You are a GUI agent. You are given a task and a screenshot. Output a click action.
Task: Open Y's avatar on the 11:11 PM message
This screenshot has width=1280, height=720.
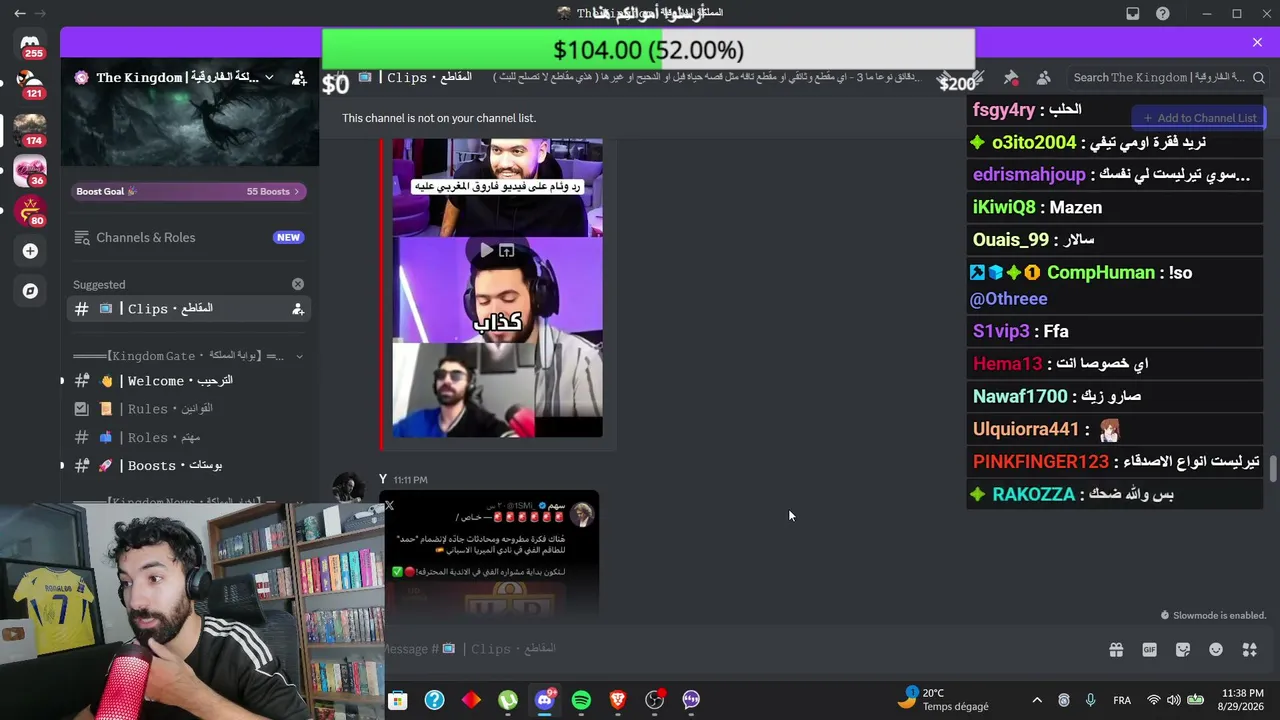pyautogui.click(x=348, y=488)
